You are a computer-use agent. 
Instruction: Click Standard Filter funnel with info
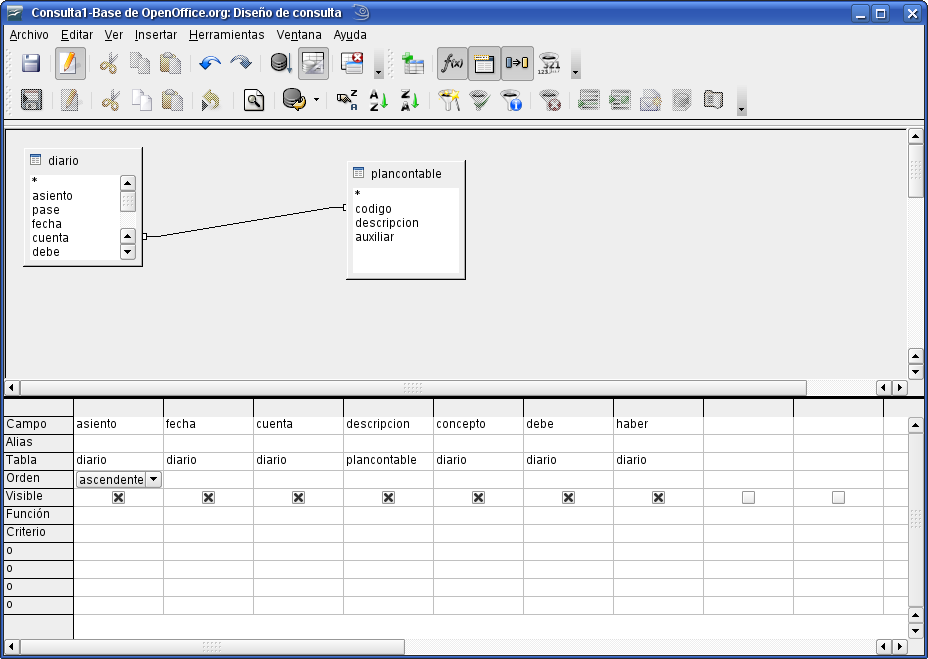point(511,100)
